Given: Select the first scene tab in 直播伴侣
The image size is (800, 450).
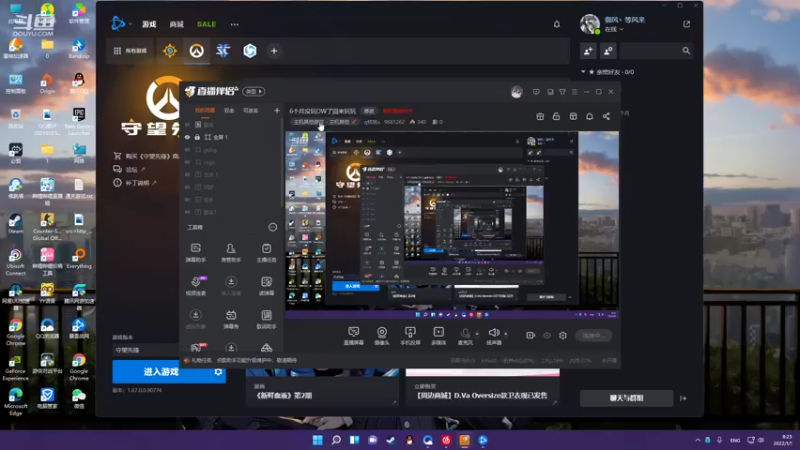Looking at the screenshot, I should point(205,110).
